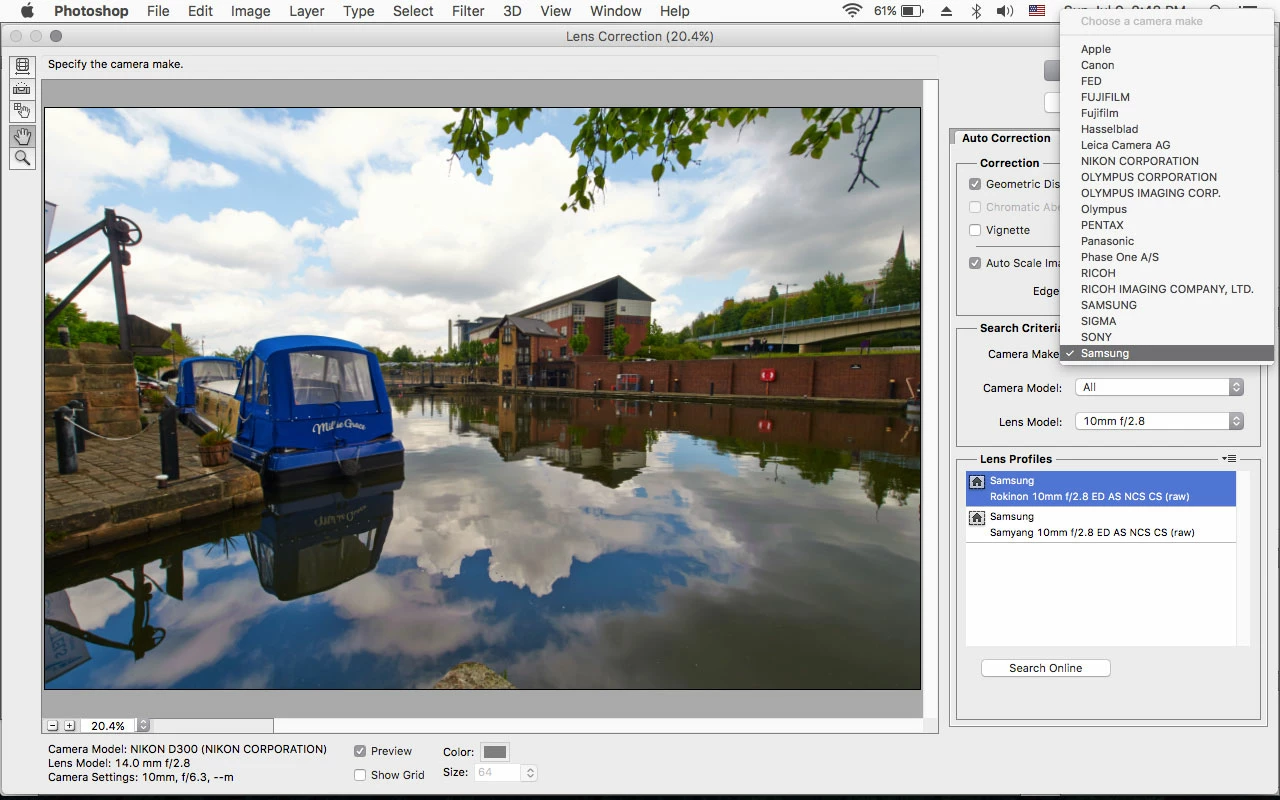1280x800 pixels.
Task: Select Rokinon 10mm f/2.8 lens profile
Action: click(x=1101, y=489)
